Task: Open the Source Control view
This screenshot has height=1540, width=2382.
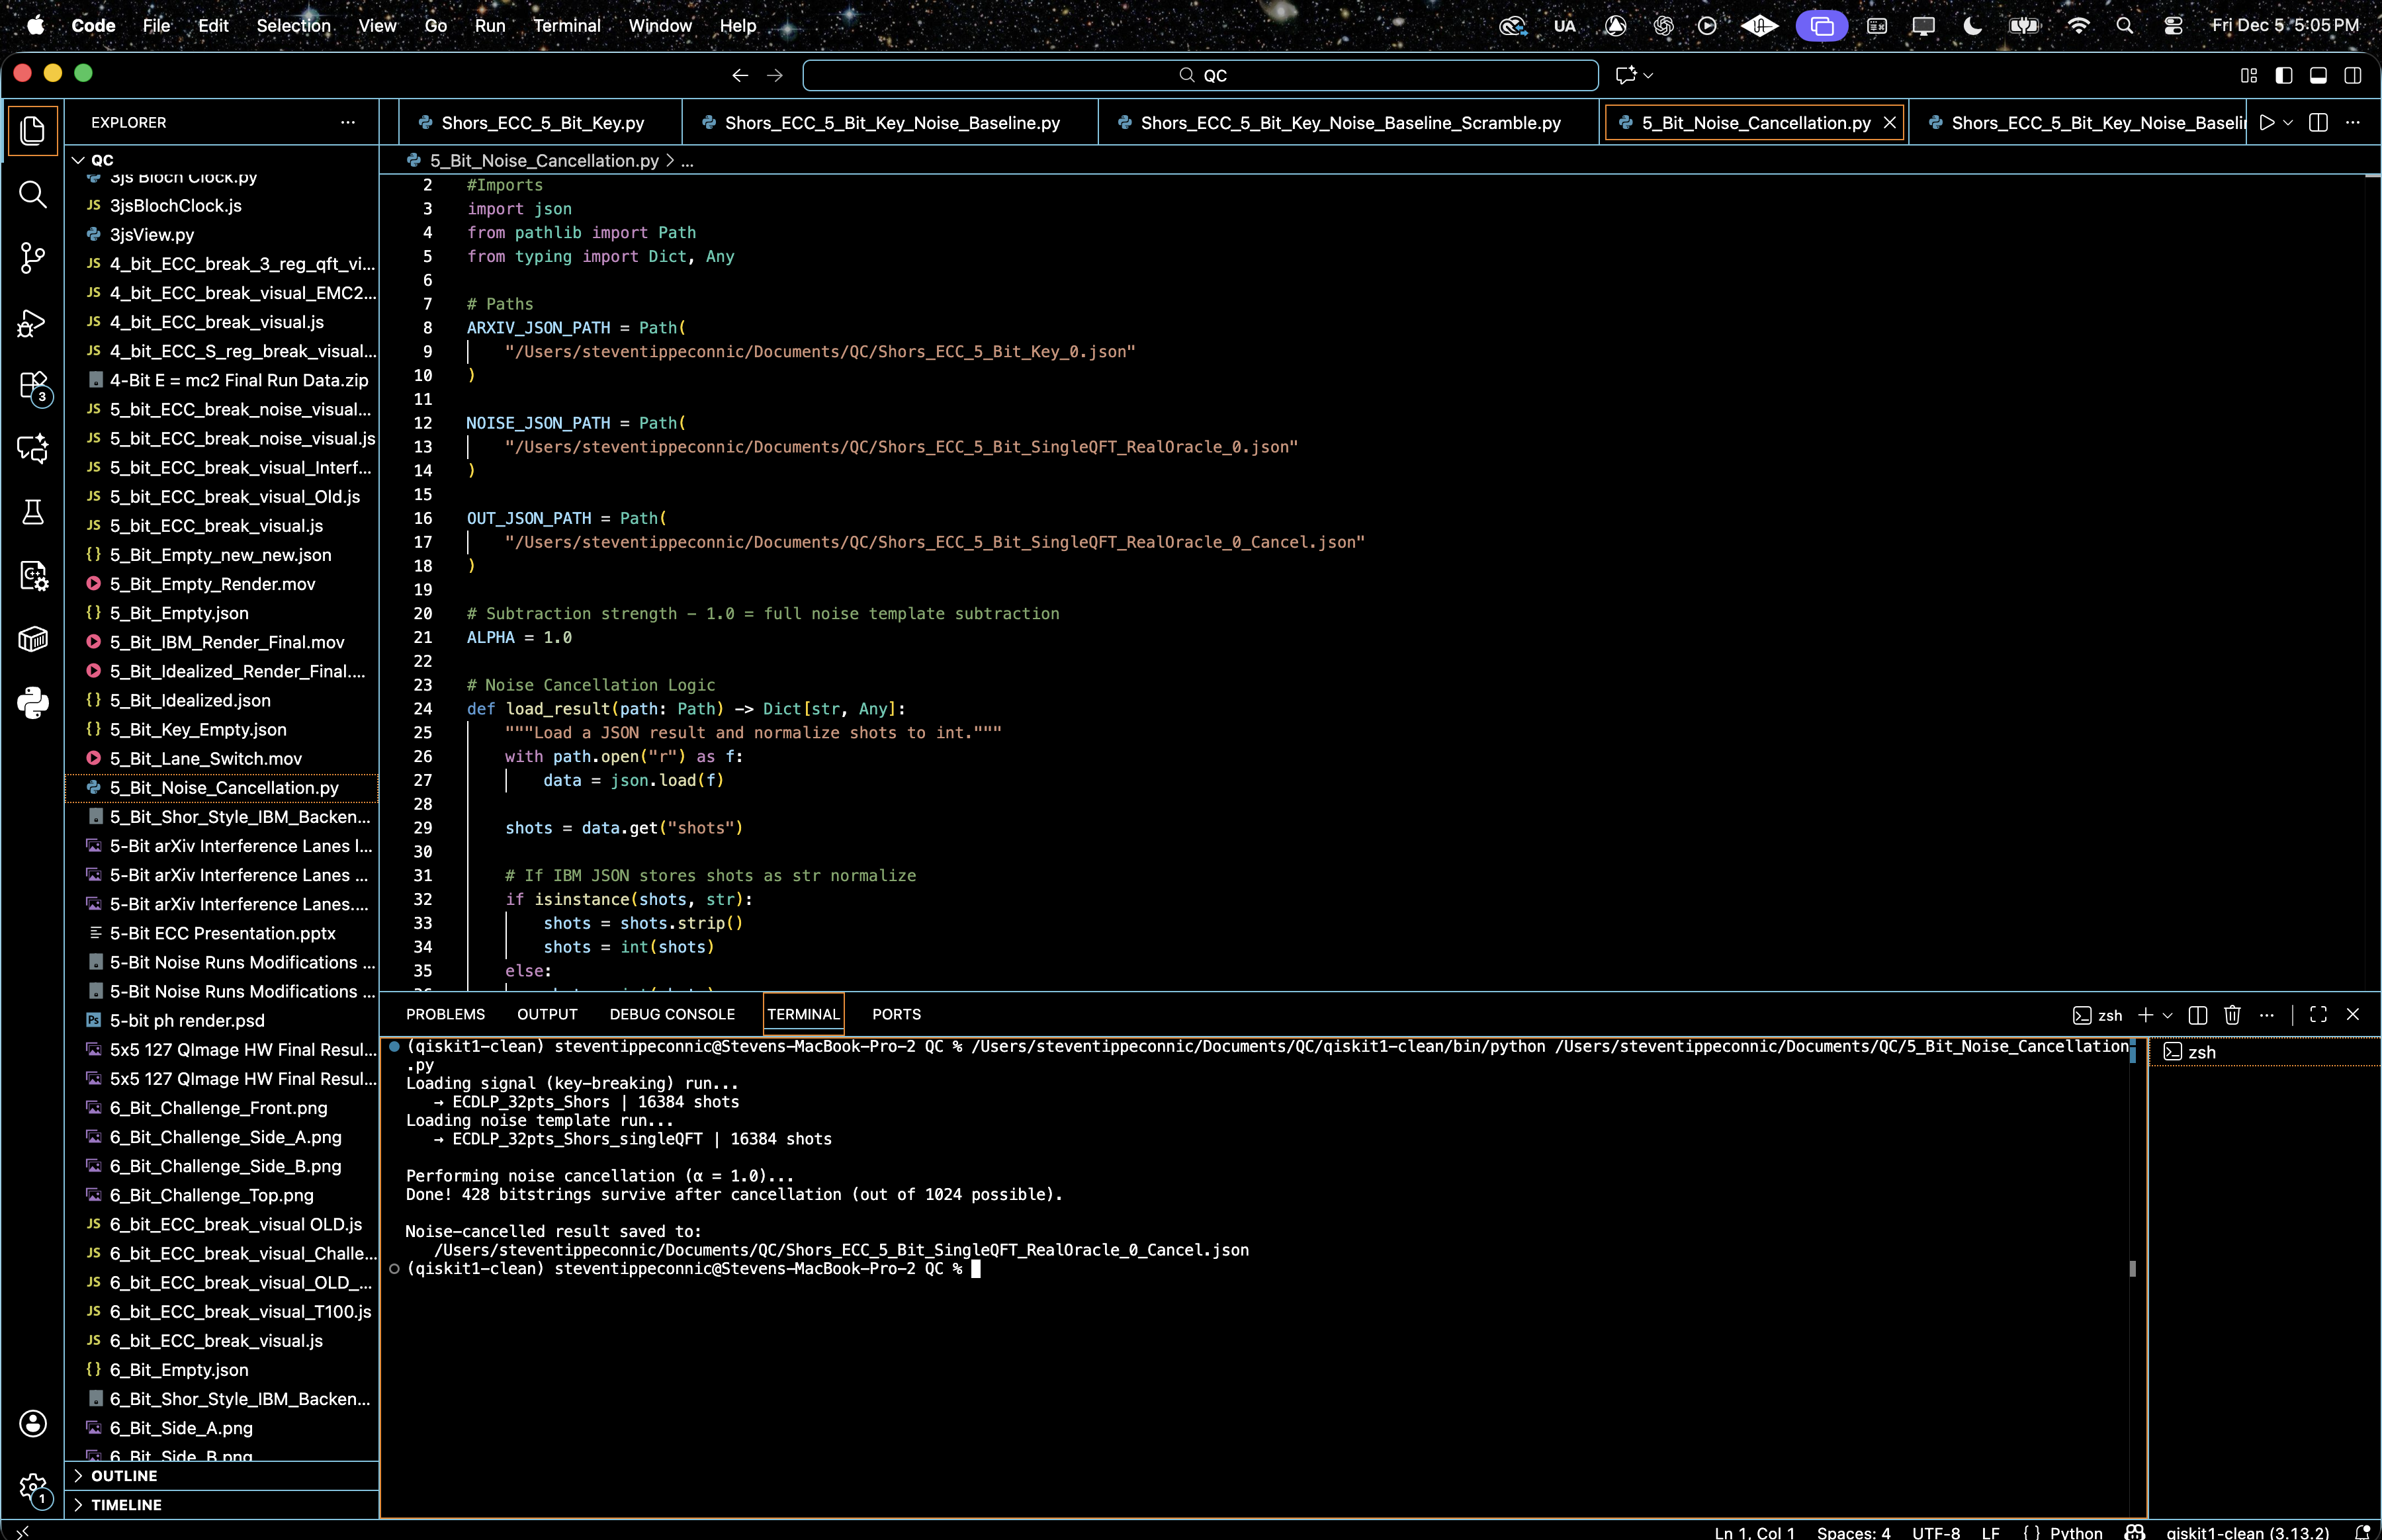Action: (x=33, y=258)
